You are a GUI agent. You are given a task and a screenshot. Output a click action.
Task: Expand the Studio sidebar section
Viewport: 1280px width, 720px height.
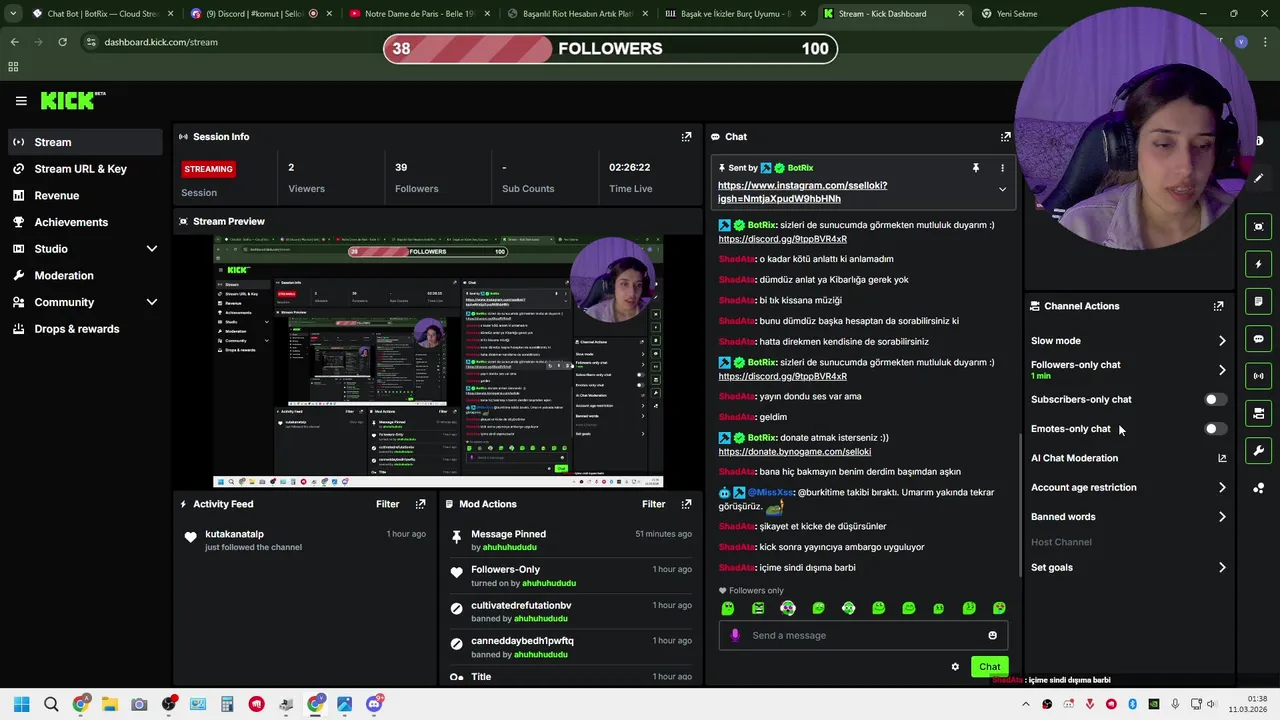(152, 249)
